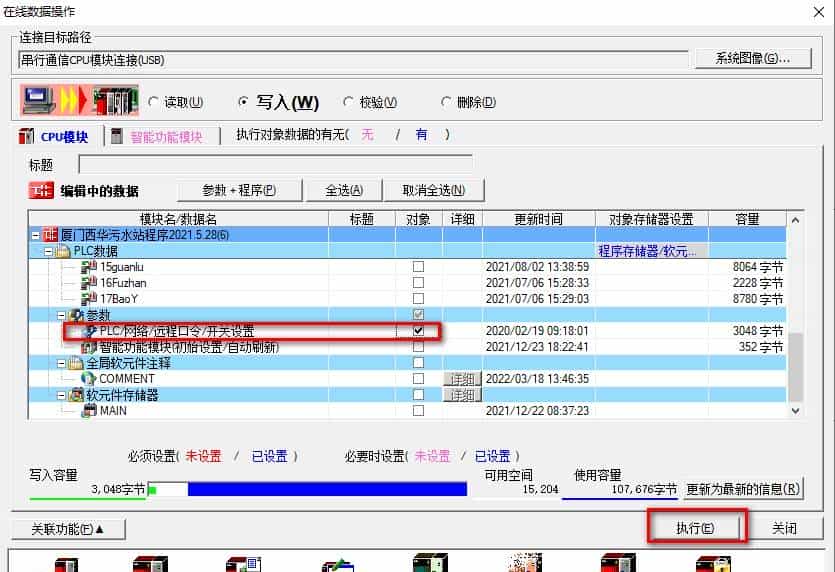Image resolution: width=835 pixels, height=572 pixels.
Task: Click 更新为最新的信息(R) button
Action: point(743,488)
